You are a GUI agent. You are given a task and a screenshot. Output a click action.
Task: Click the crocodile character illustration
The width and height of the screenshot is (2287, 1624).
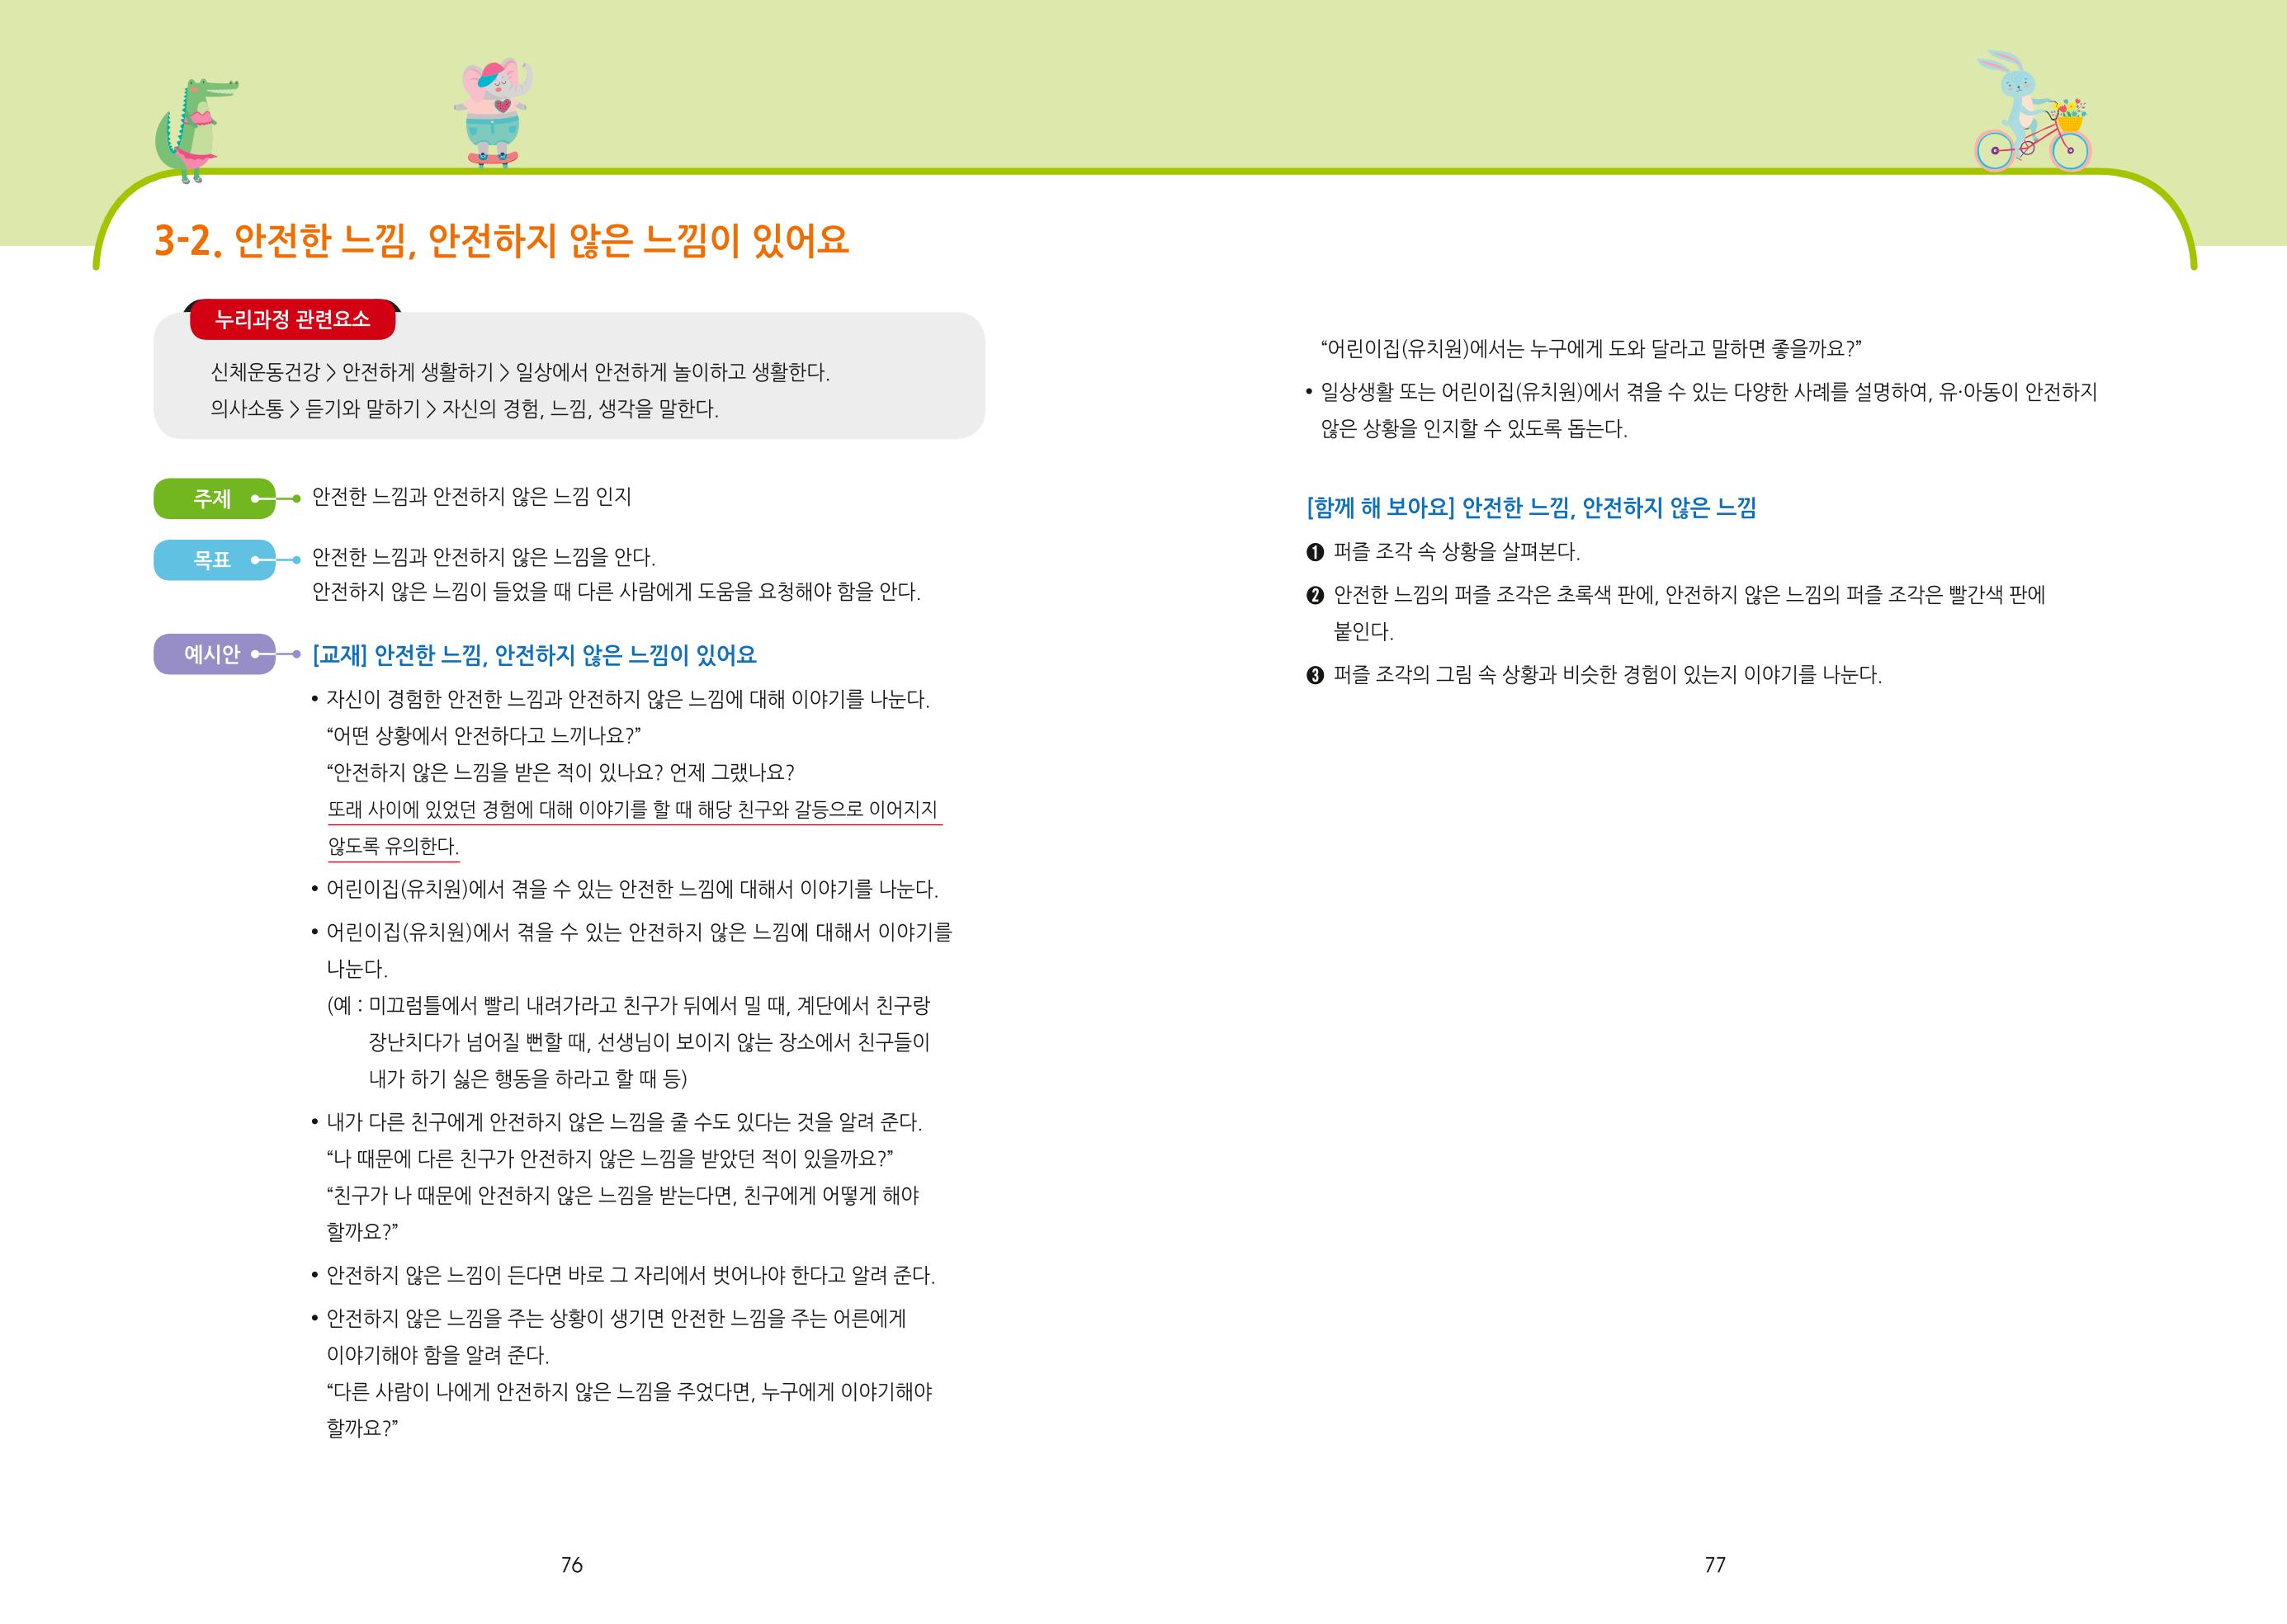pyautogui.click(x=196, y=131)
